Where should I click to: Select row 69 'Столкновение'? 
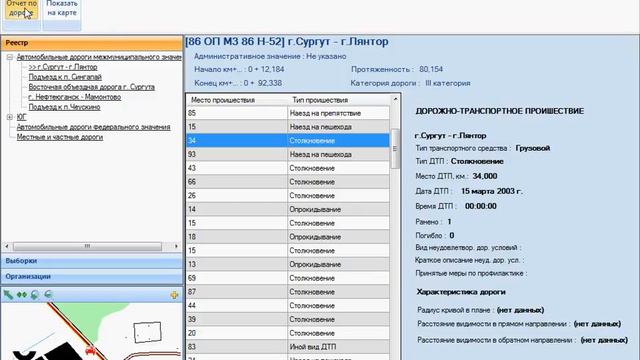click(x=288, y=278)
